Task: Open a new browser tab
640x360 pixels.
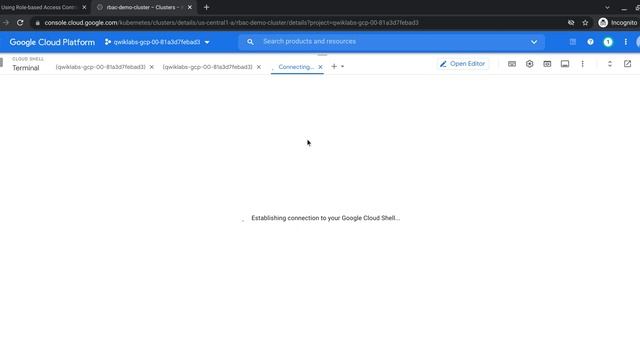Action: [207, 7]
